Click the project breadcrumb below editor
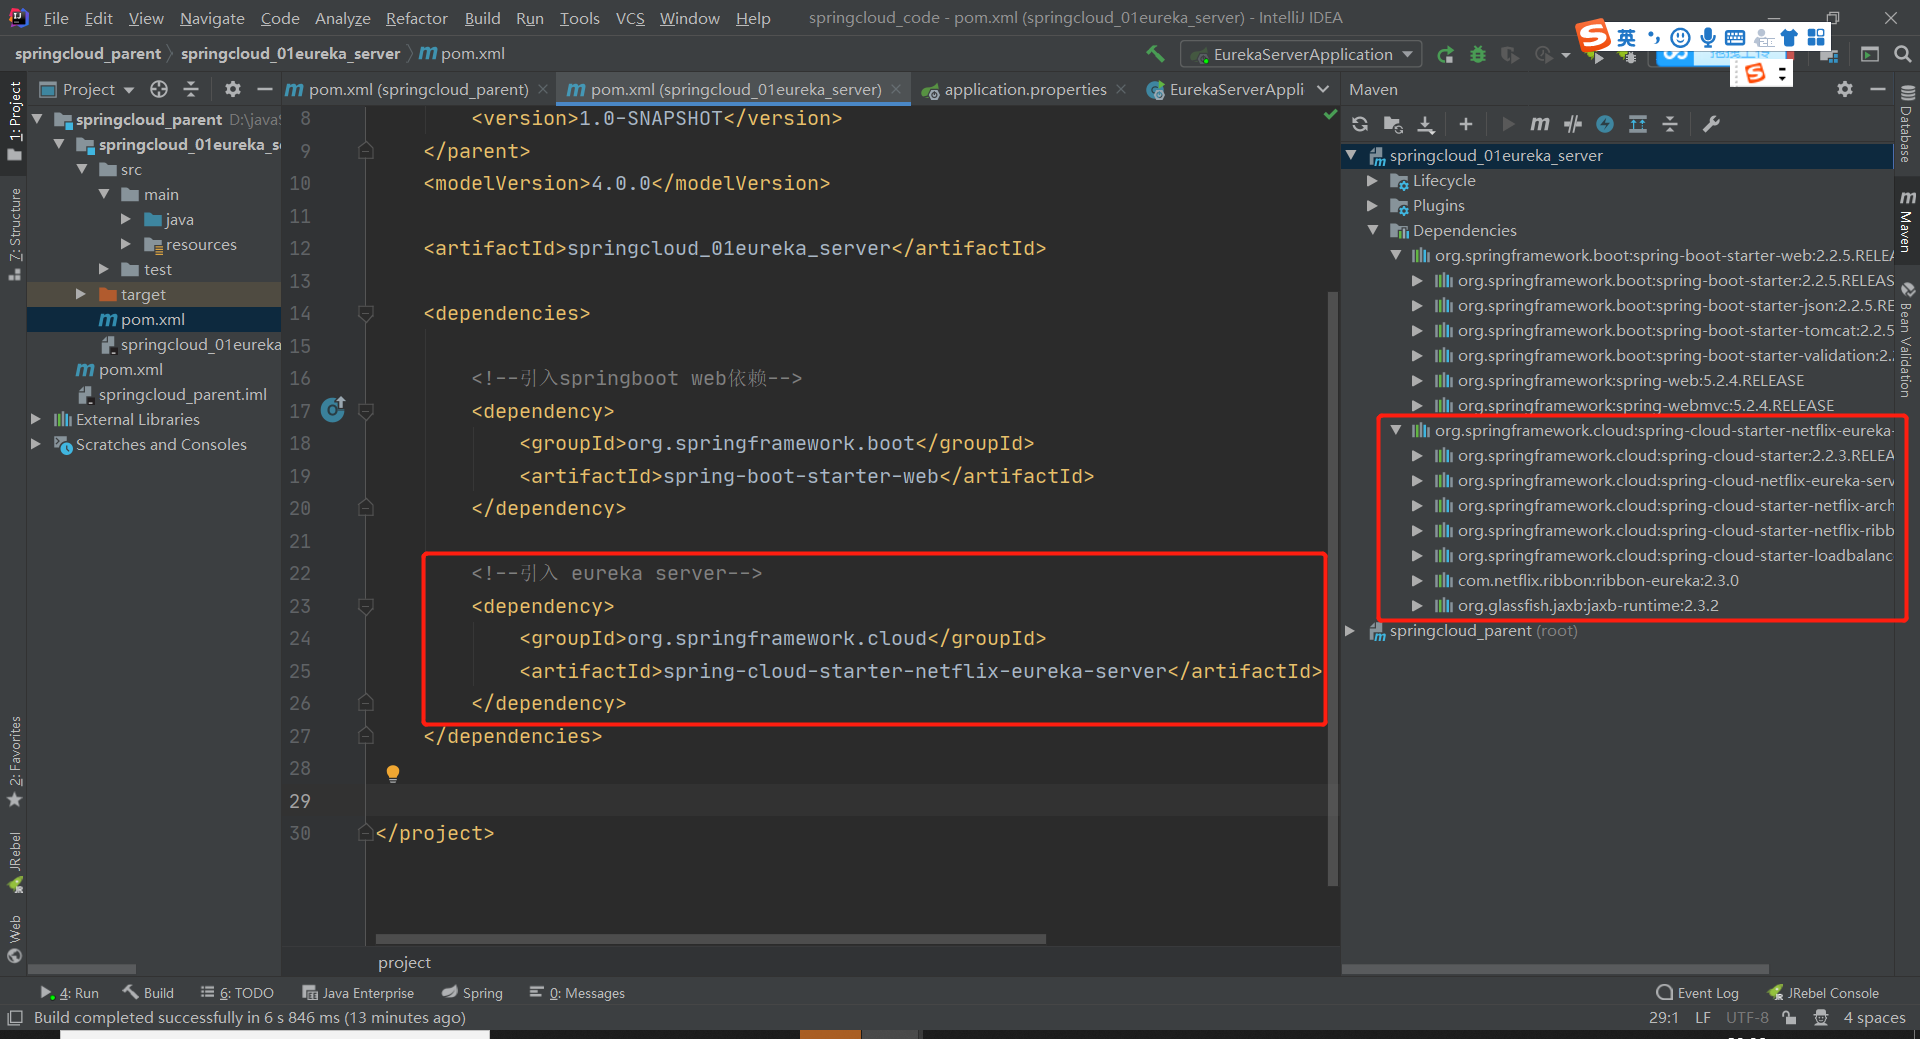The height and width of the screenshot is (1039, 1920). [404, 962]
